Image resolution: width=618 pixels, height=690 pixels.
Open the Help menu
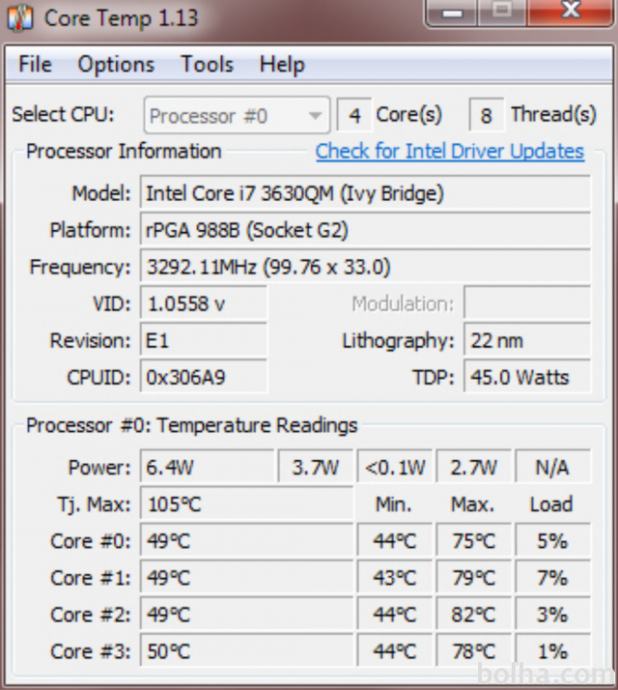281,65
